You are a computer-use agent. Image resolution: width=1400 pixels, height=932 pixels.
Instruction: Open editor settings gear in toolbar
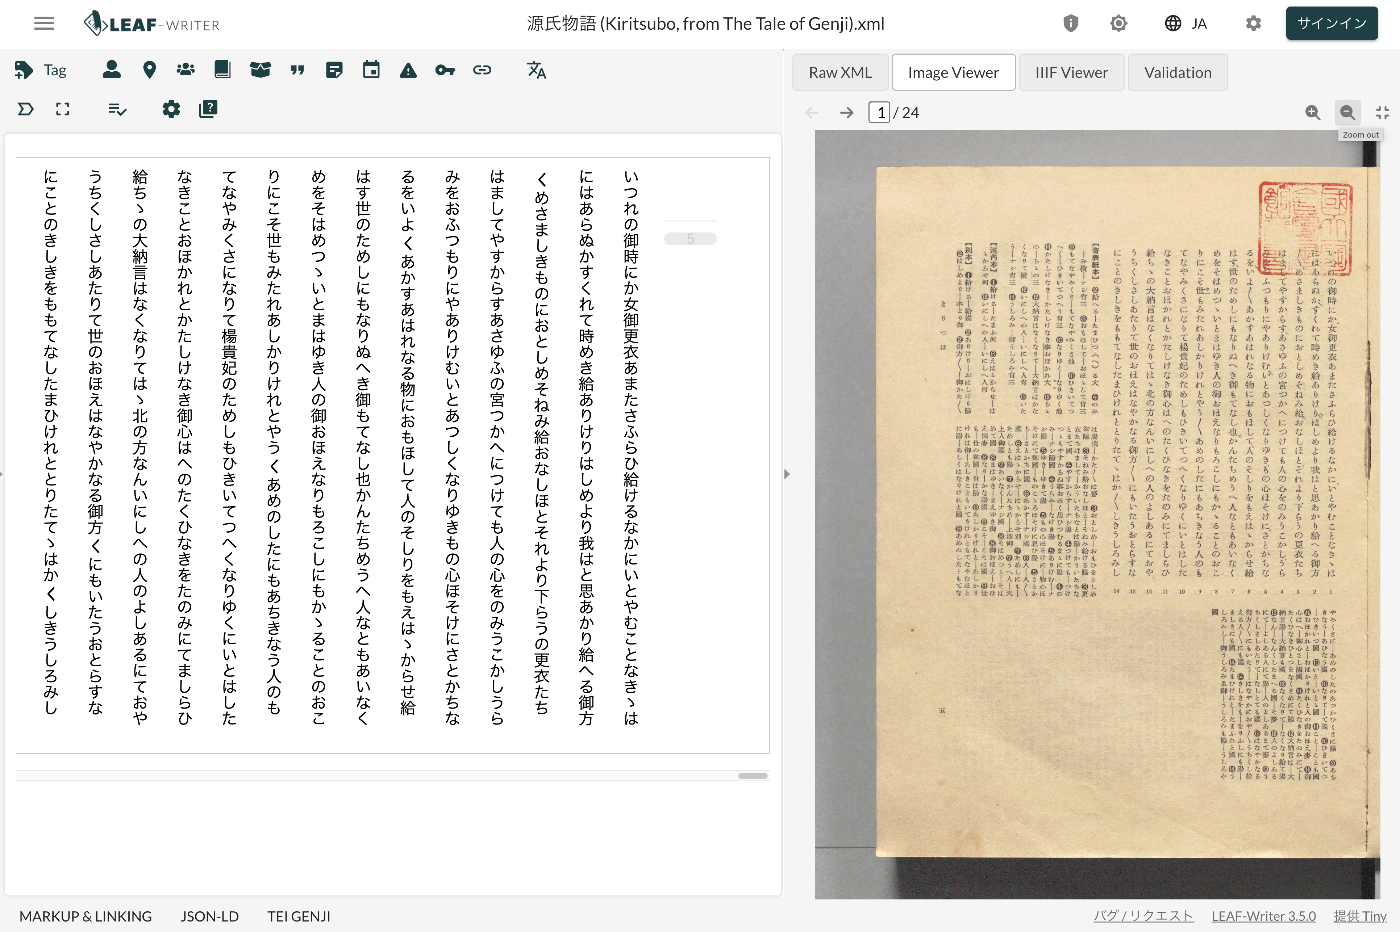click(171, 108)
